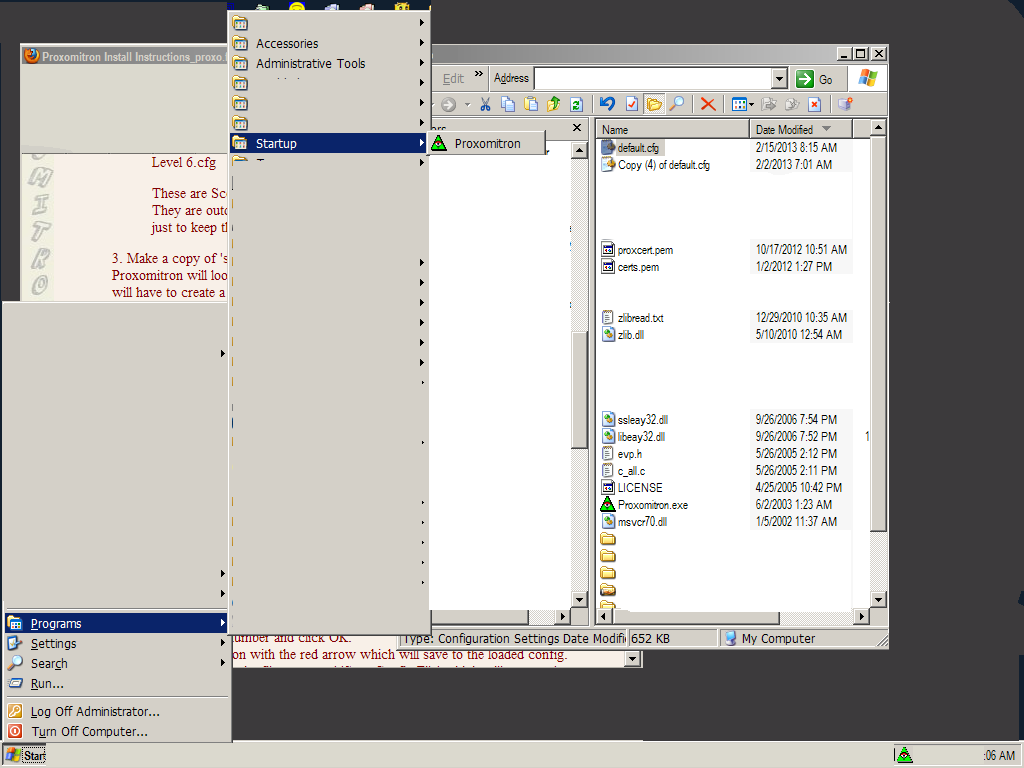Click the green Refresh toolbar icon
The width and height of the screenshot is (1024, 768).
click(576, 104)
